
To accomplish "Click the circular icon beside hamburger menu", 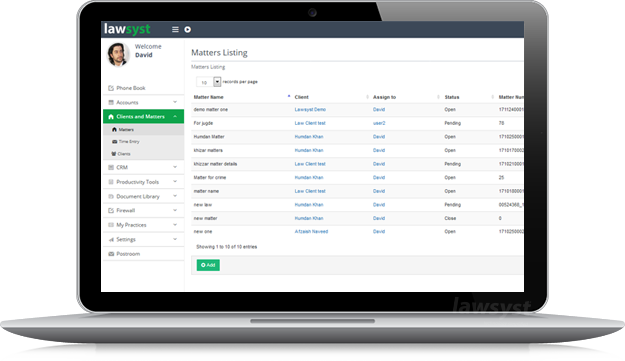I will pos(187,29).
